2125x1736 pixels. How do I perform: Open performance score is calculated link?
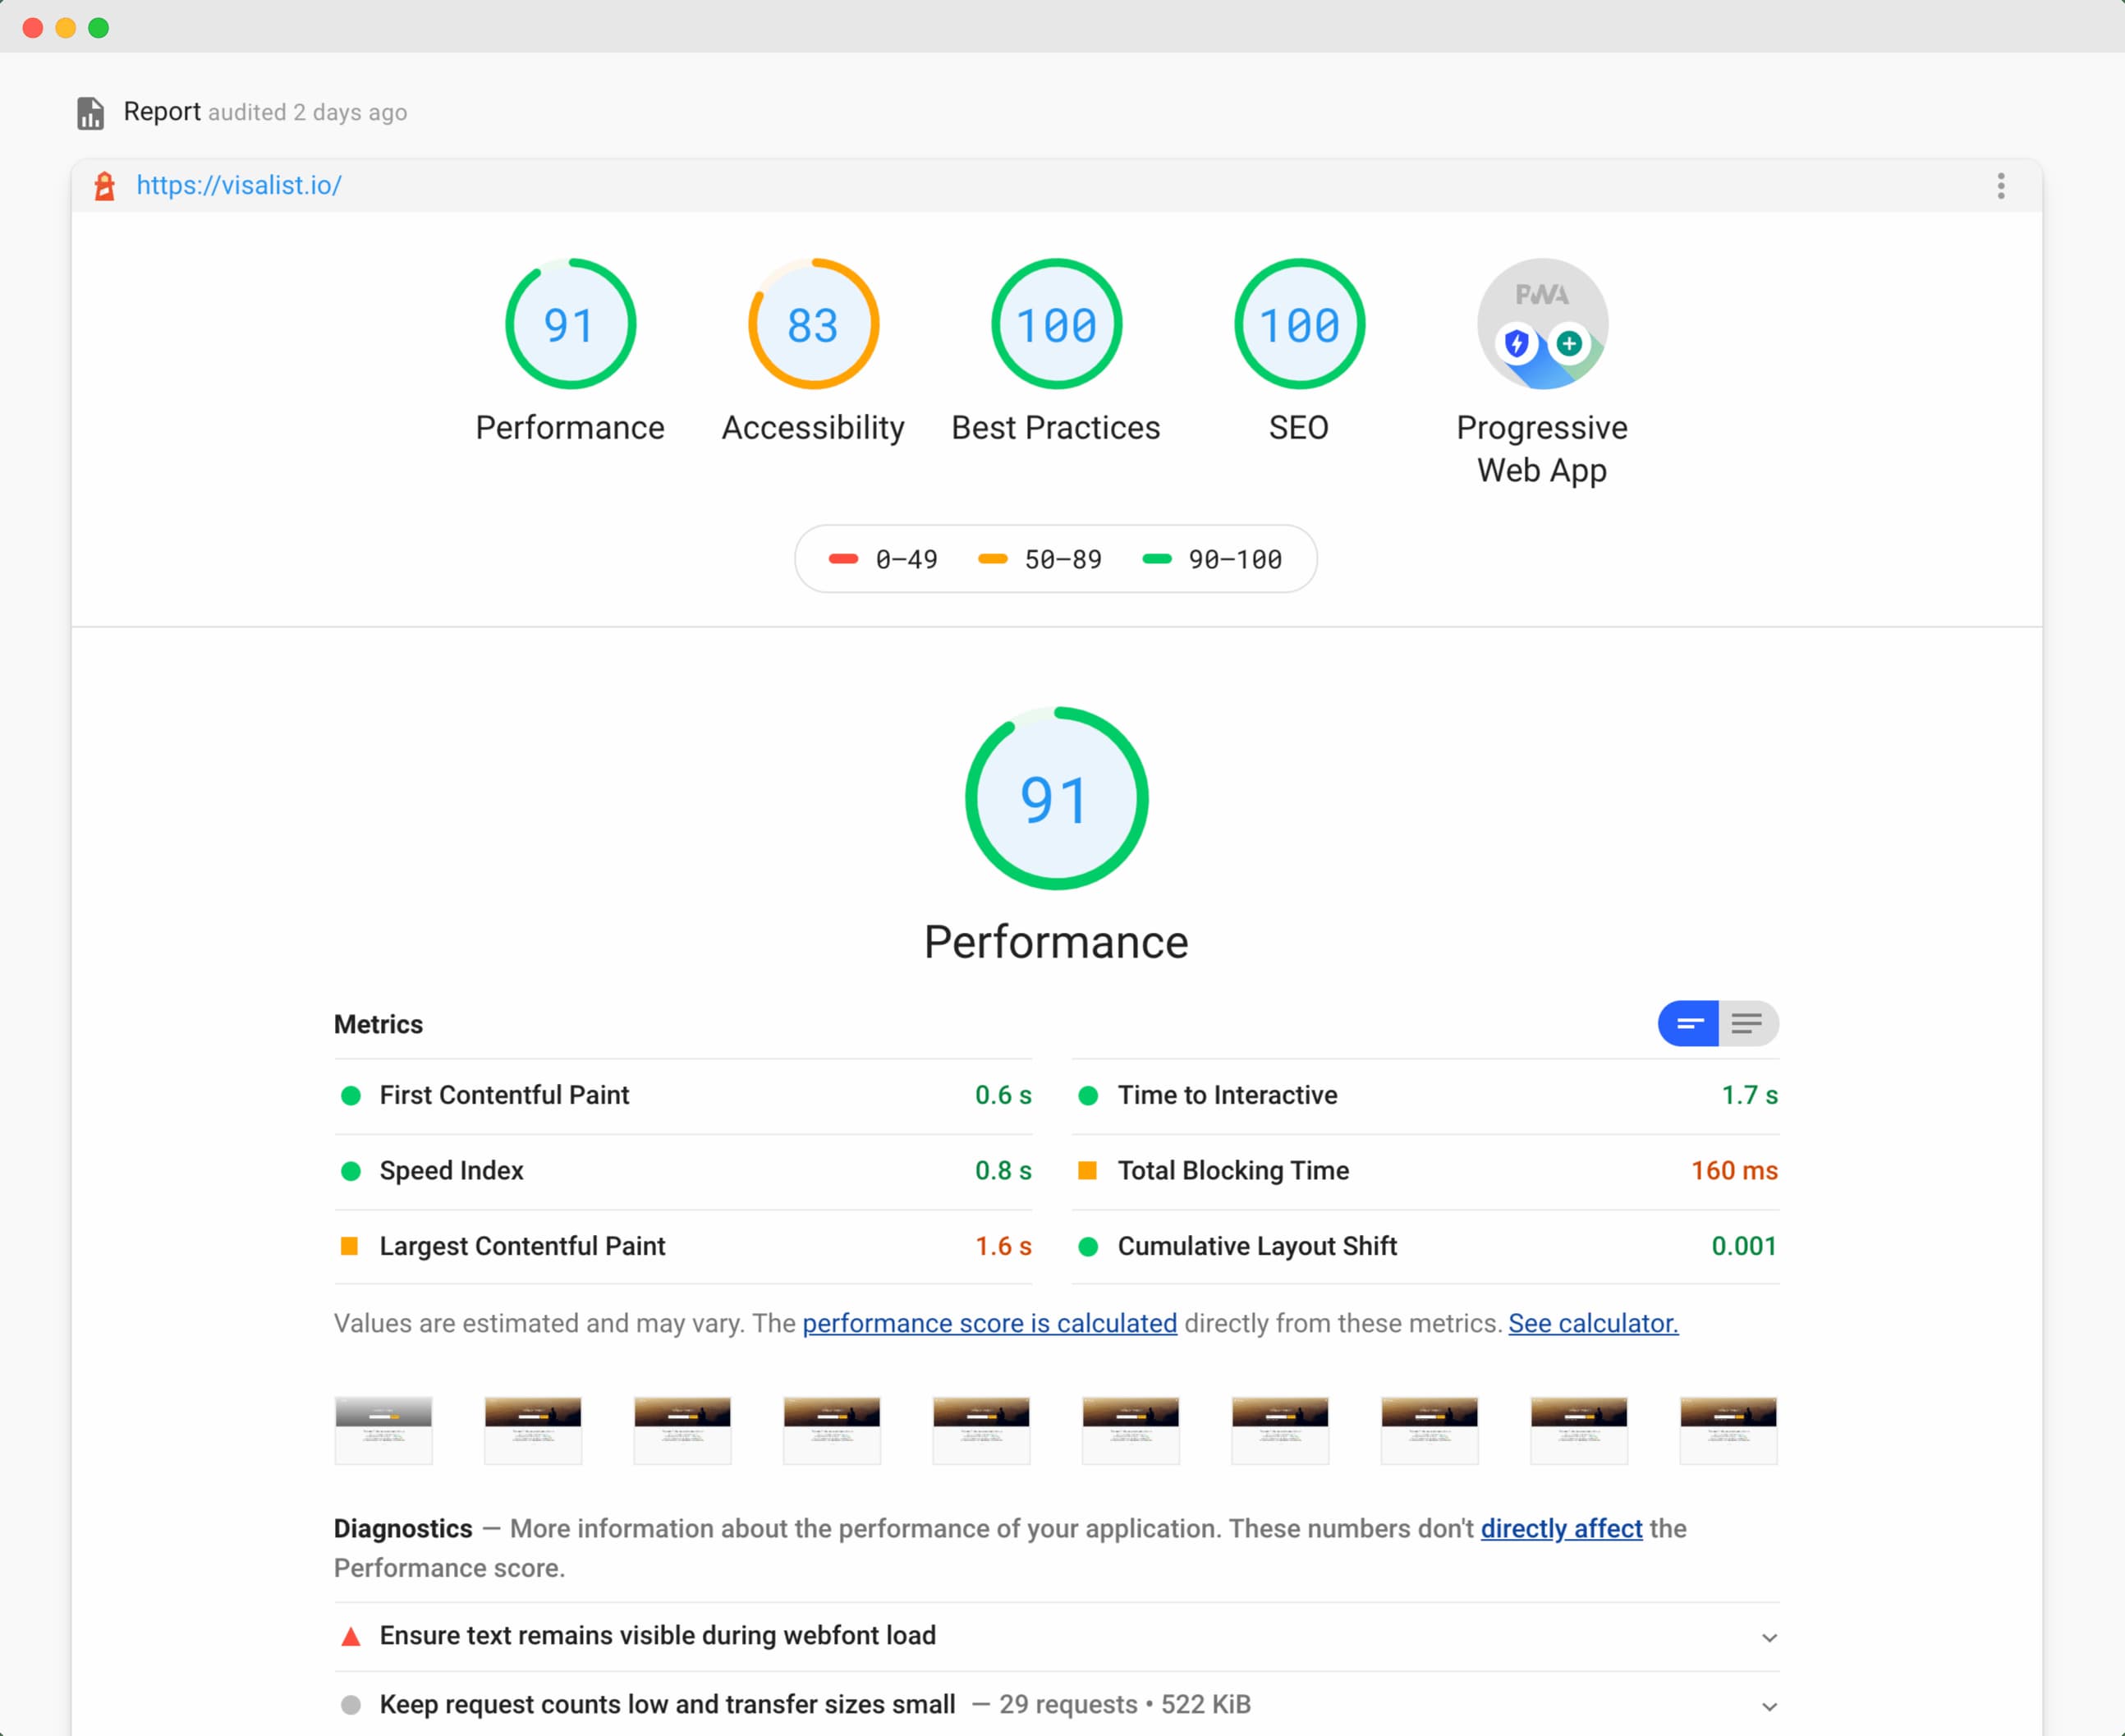click(989, 1323)
